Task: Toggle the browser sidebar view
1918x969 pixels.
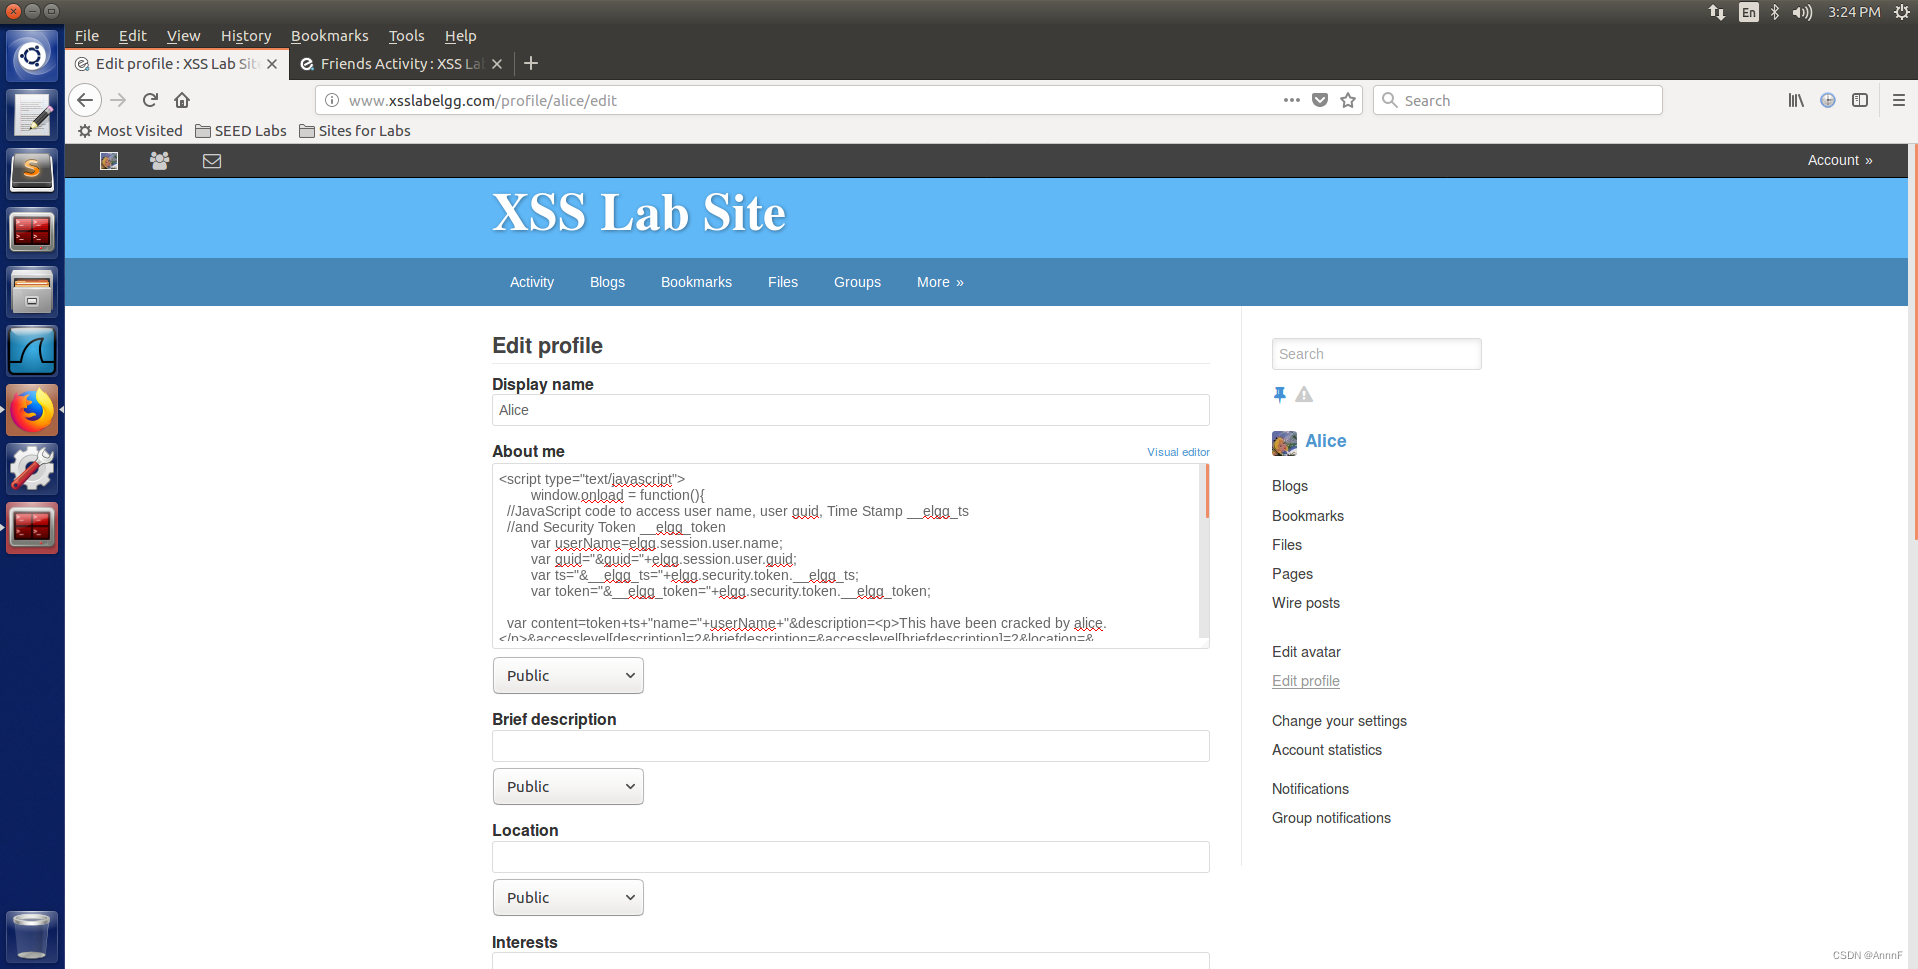Action: click(x=1860, y=100)
